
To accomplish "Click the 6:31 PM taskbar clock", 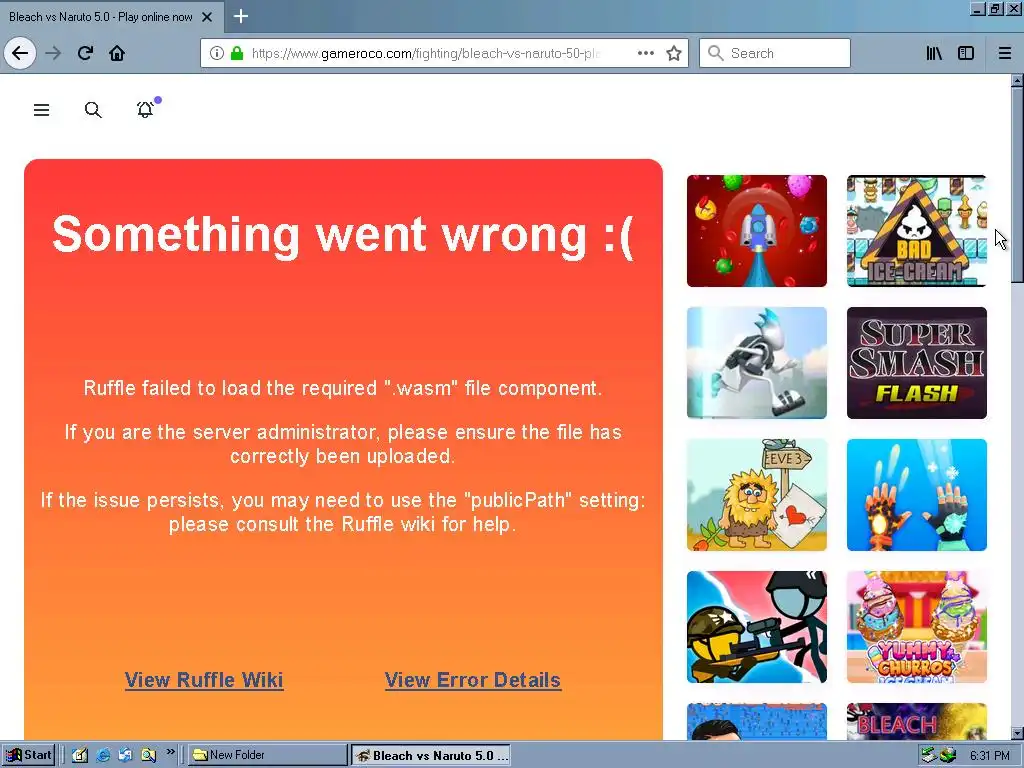I will [x=989, y=756].
